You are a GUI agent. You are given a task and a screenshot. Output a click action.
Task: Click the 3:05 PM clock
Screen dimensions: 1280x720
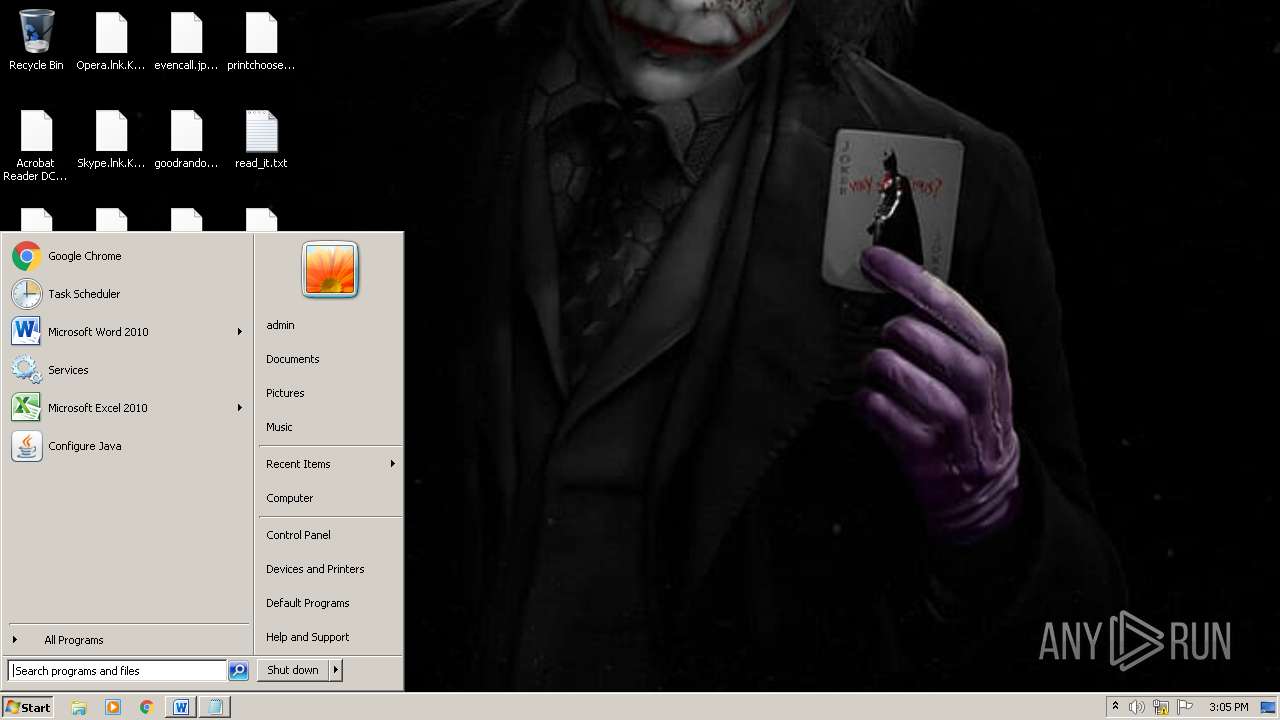[x=1228, y=707]
